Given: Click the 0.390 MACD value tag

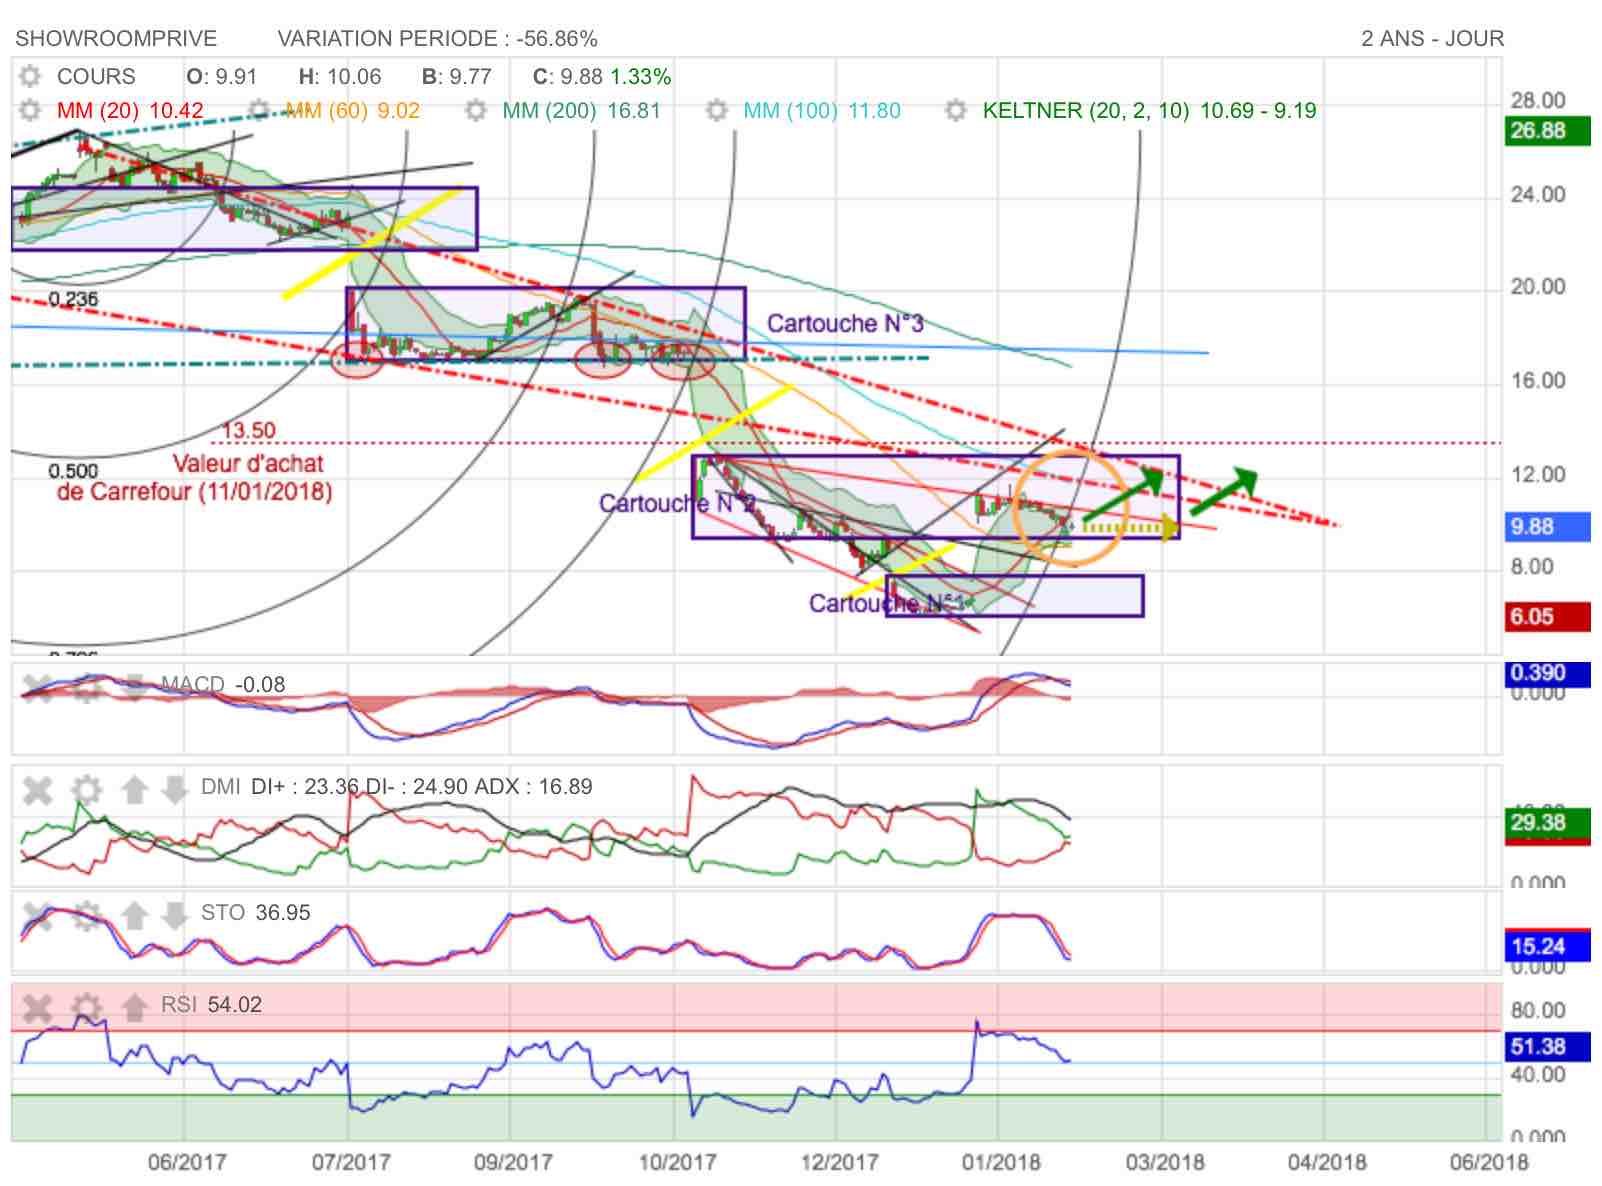Looking at the screenshot, I should (1547, 674).
